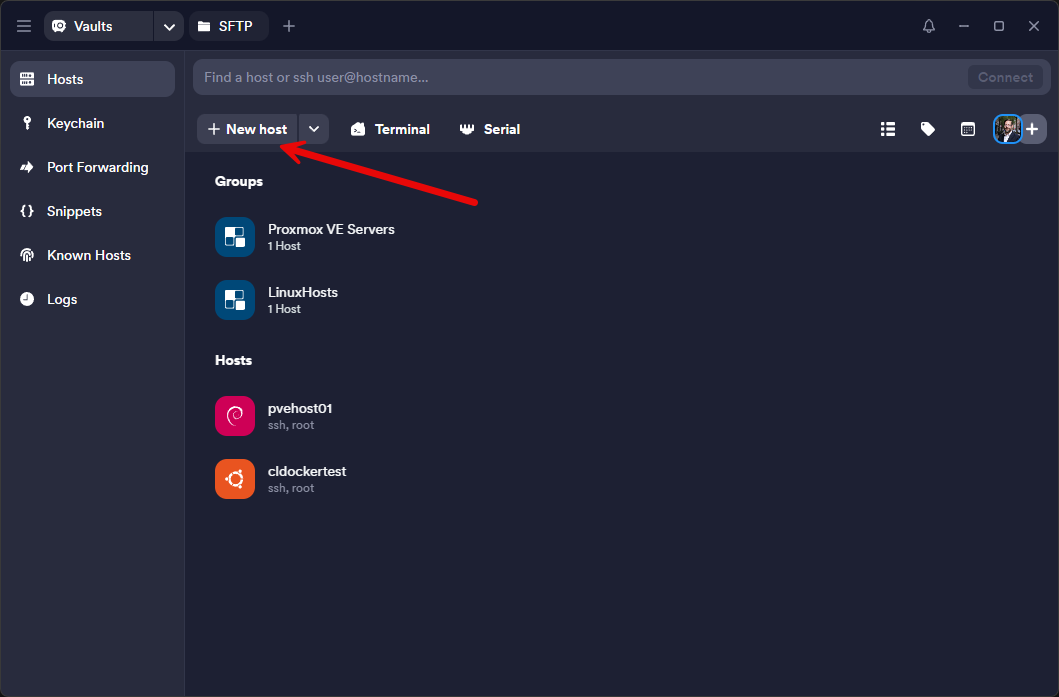Click the Connect button
The image size is (1059, 697).
(x=1005, y=77)
